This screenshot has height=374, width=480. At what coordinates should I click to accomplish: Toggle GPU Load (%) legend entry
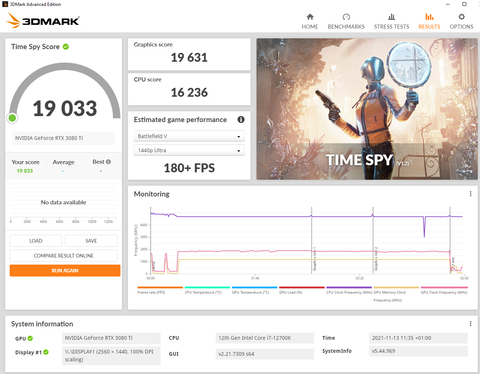point(302,290)
